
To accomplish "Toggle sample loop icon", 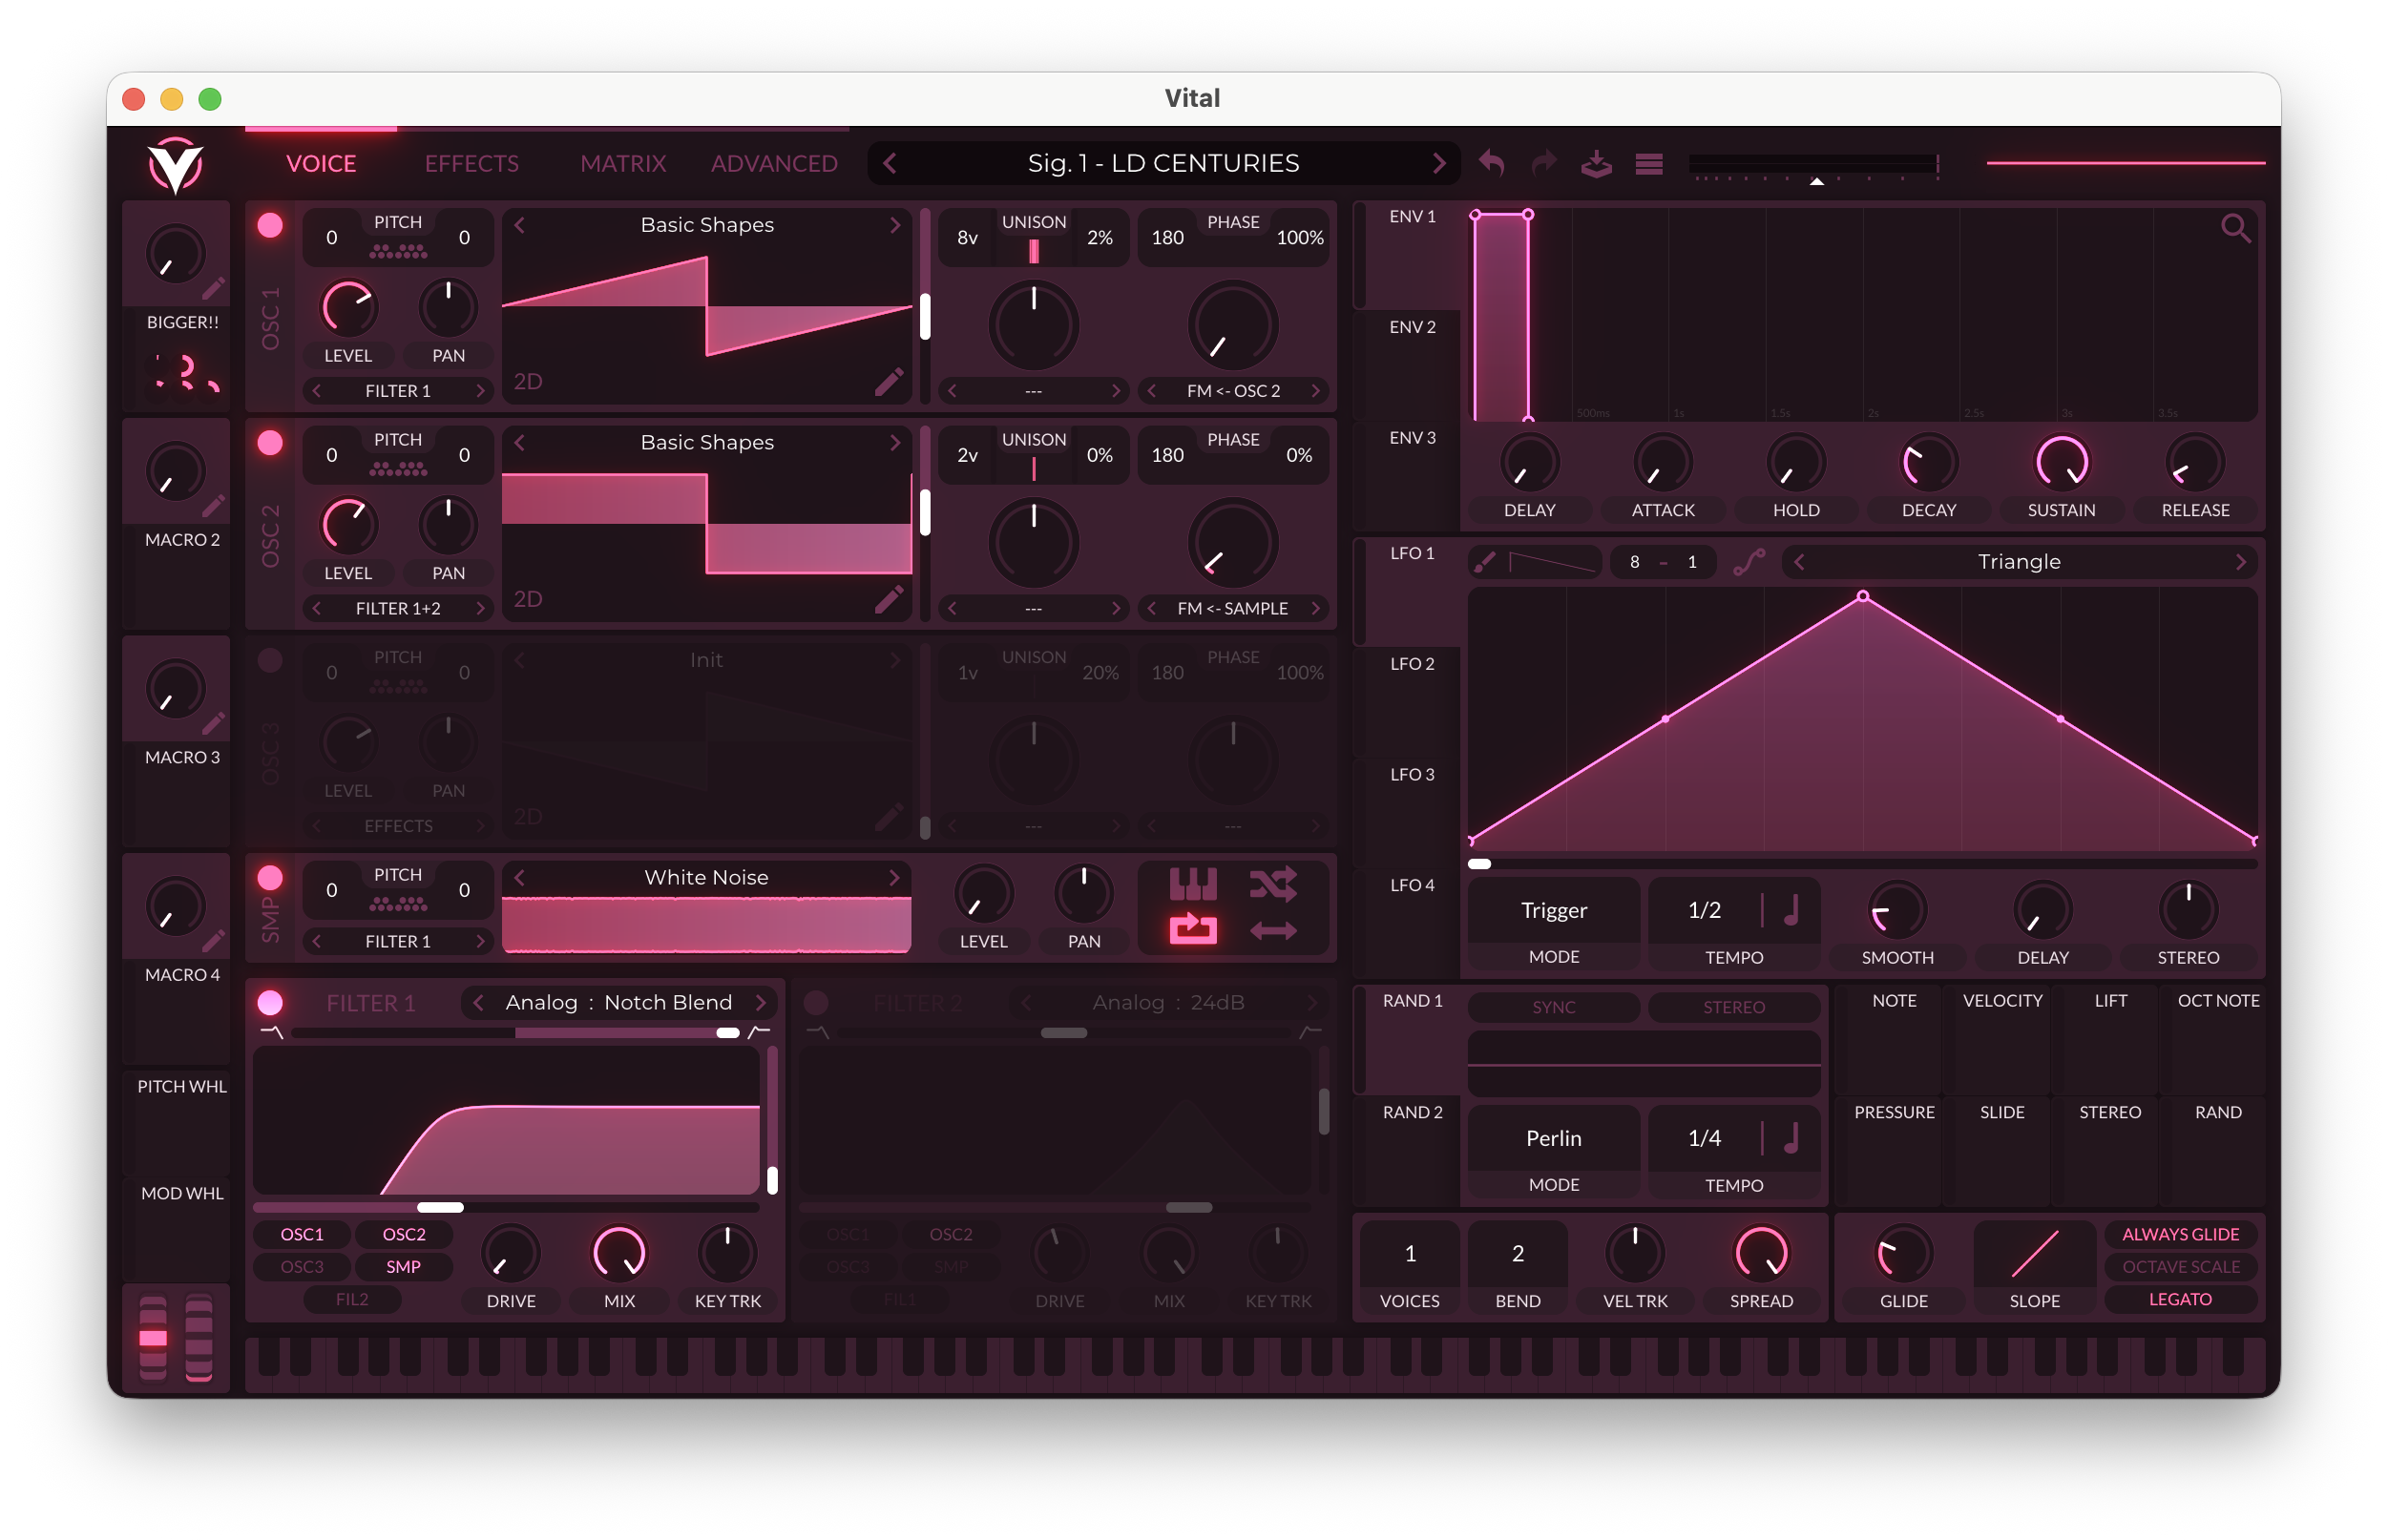I will point(1193,930).
